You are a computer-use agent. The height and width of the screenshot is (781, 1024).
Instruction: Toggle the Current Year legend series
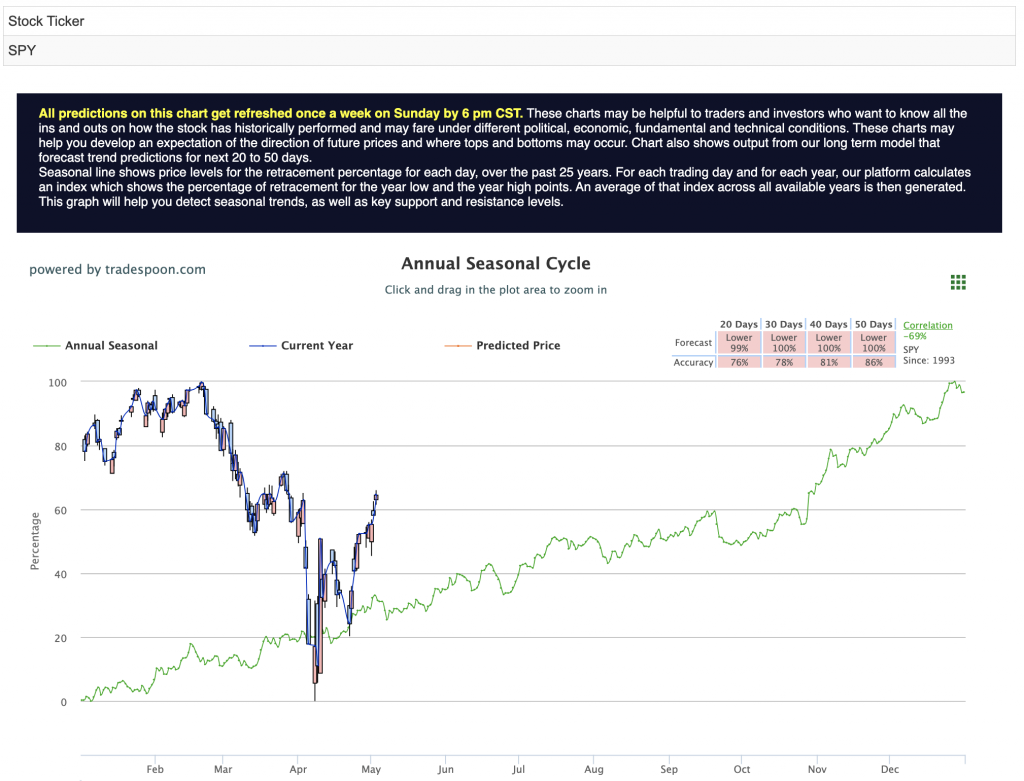pos(317,345)
